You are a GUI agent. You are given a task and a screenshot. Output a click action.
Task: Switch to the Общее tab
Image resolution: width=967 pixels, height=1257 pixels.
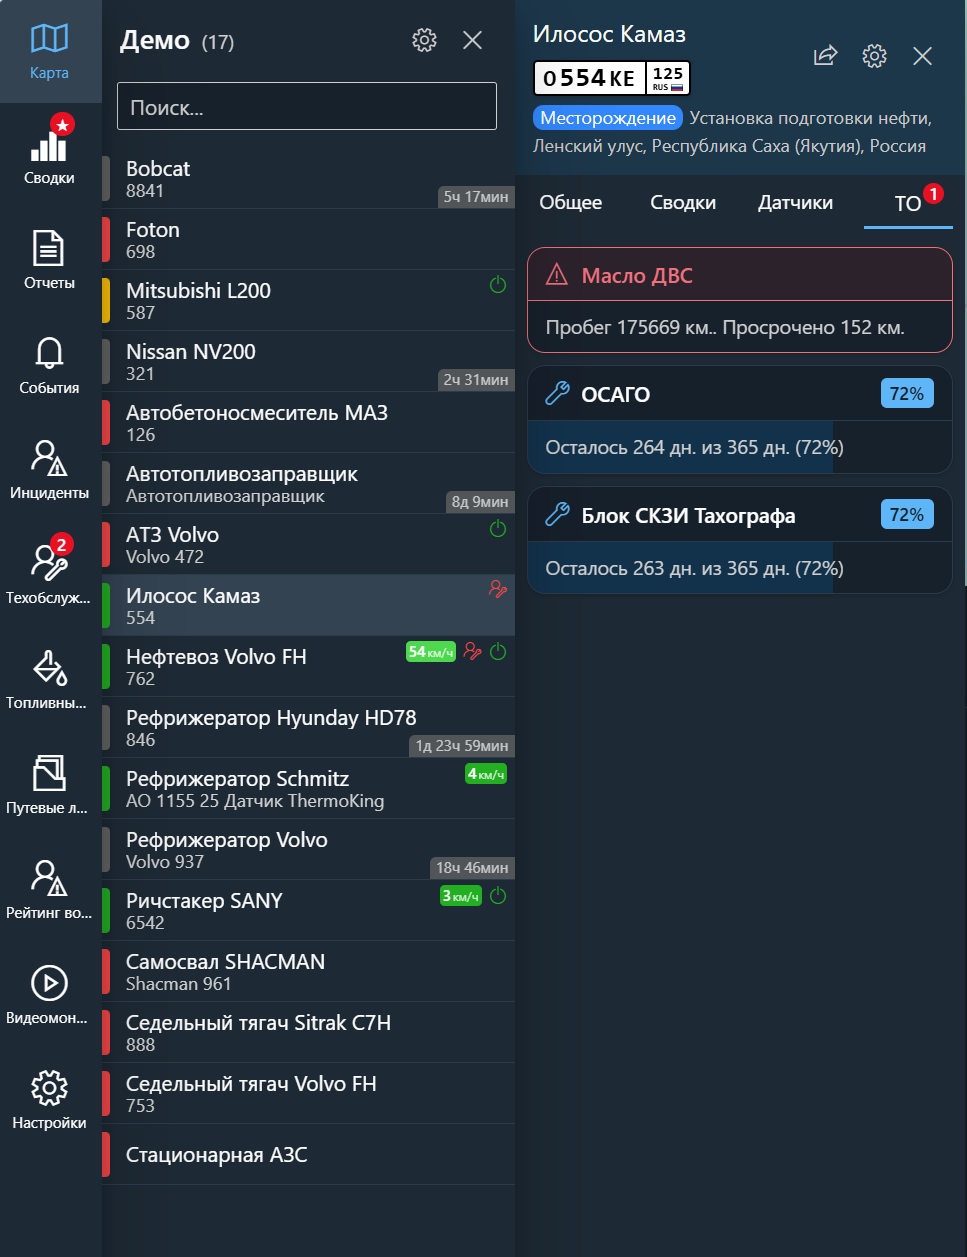click(571, 203)
